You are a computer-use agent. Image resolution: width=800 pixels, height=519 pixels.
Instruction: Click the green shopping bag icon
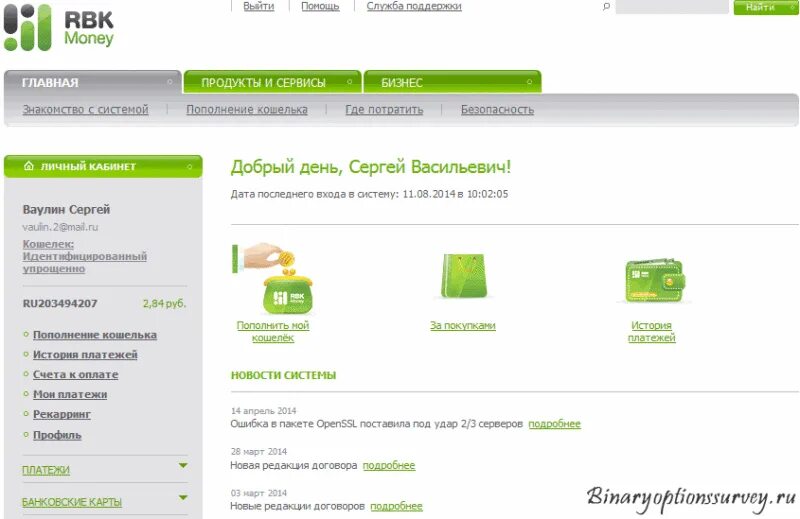[463, 276]
